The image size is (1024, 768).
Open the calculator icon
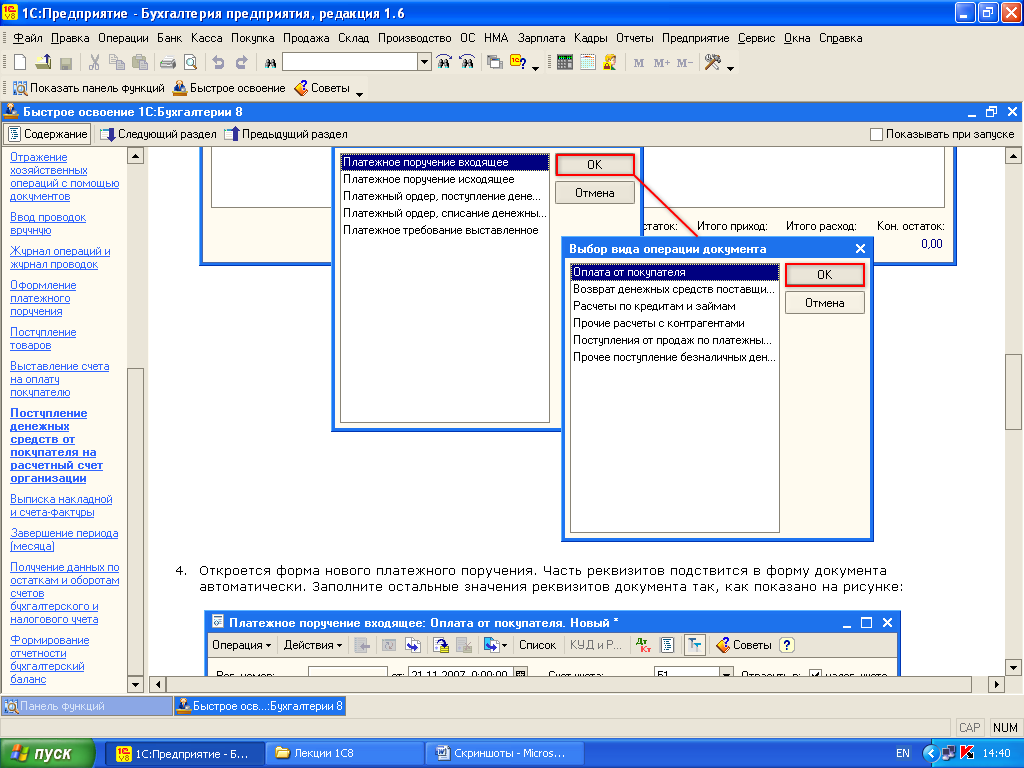point(565,63)
